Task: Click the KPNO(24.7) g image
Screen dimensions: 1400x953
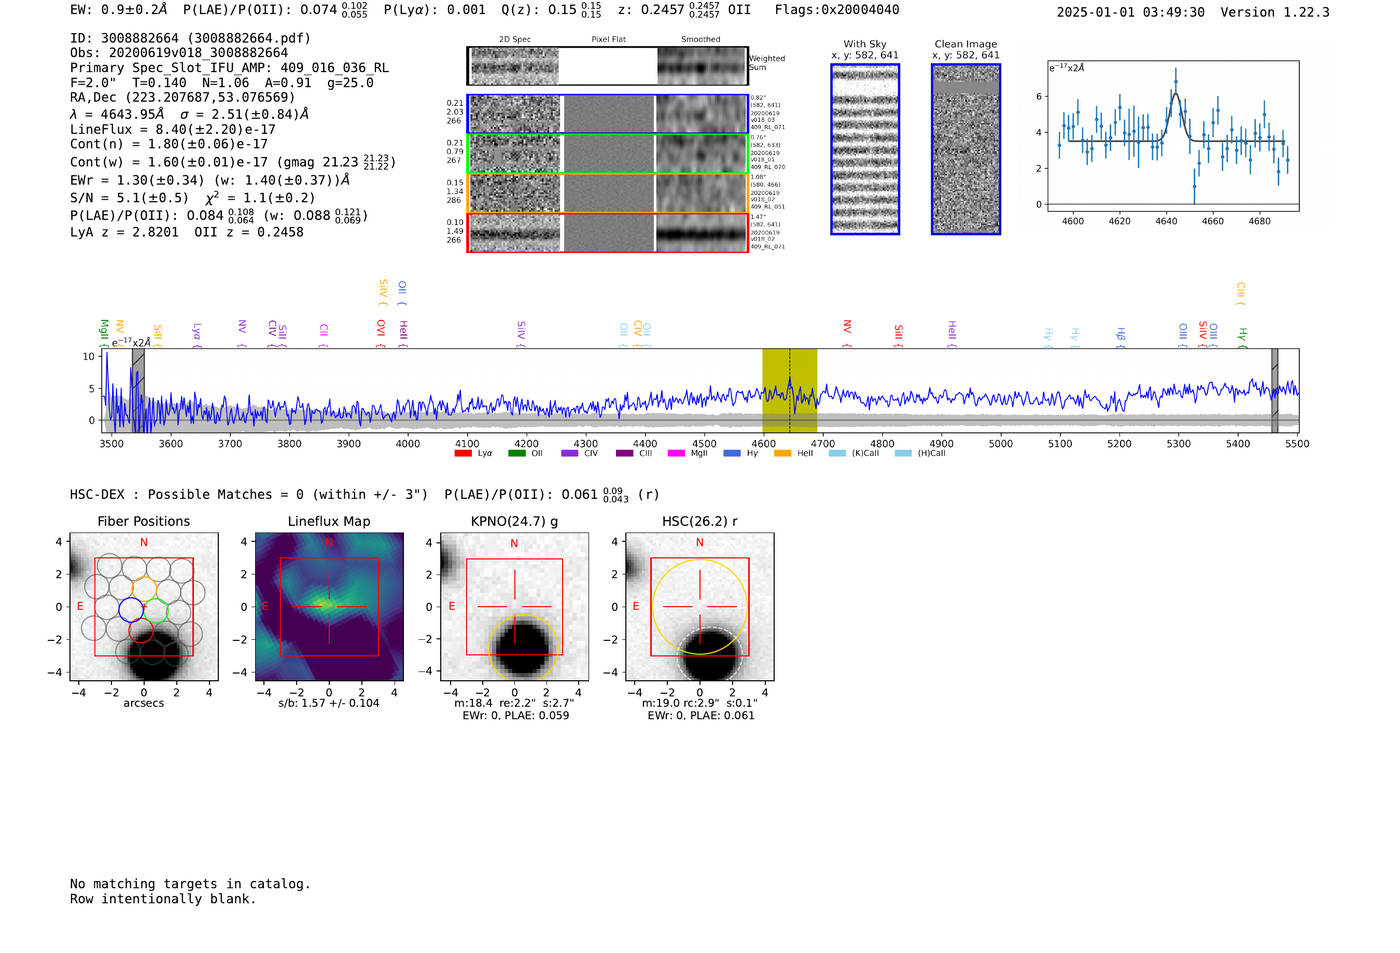Action: tap(514, 607)
